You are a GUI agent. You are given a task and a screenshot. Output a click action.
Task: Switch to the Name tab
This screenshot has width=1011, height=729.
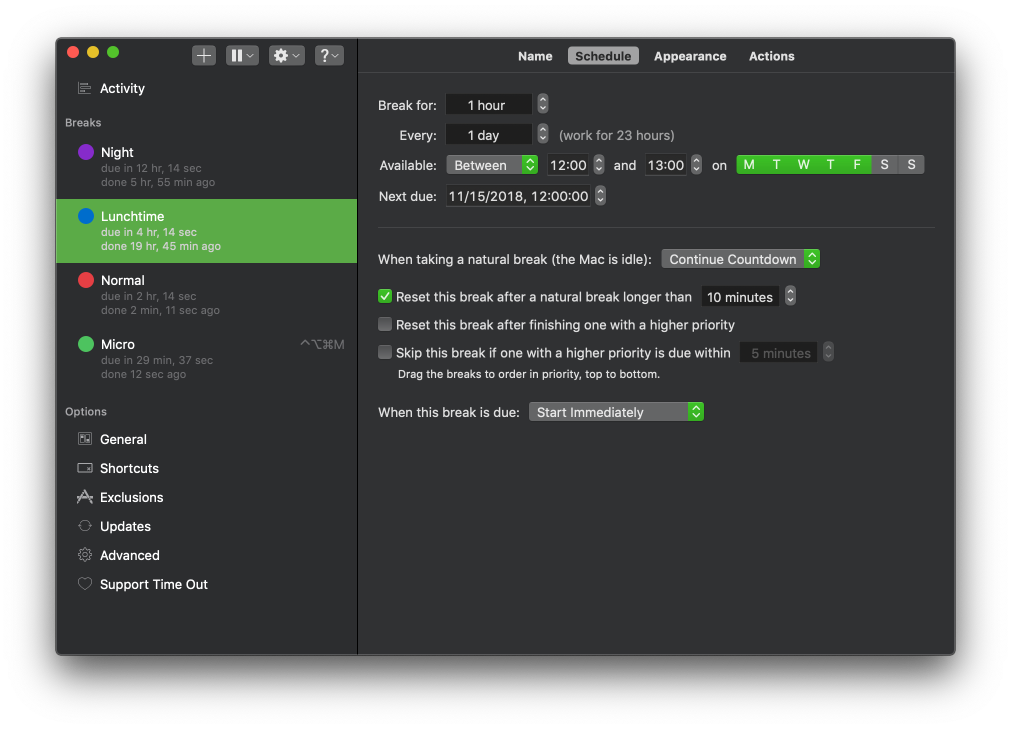click(x=535, y=56)
